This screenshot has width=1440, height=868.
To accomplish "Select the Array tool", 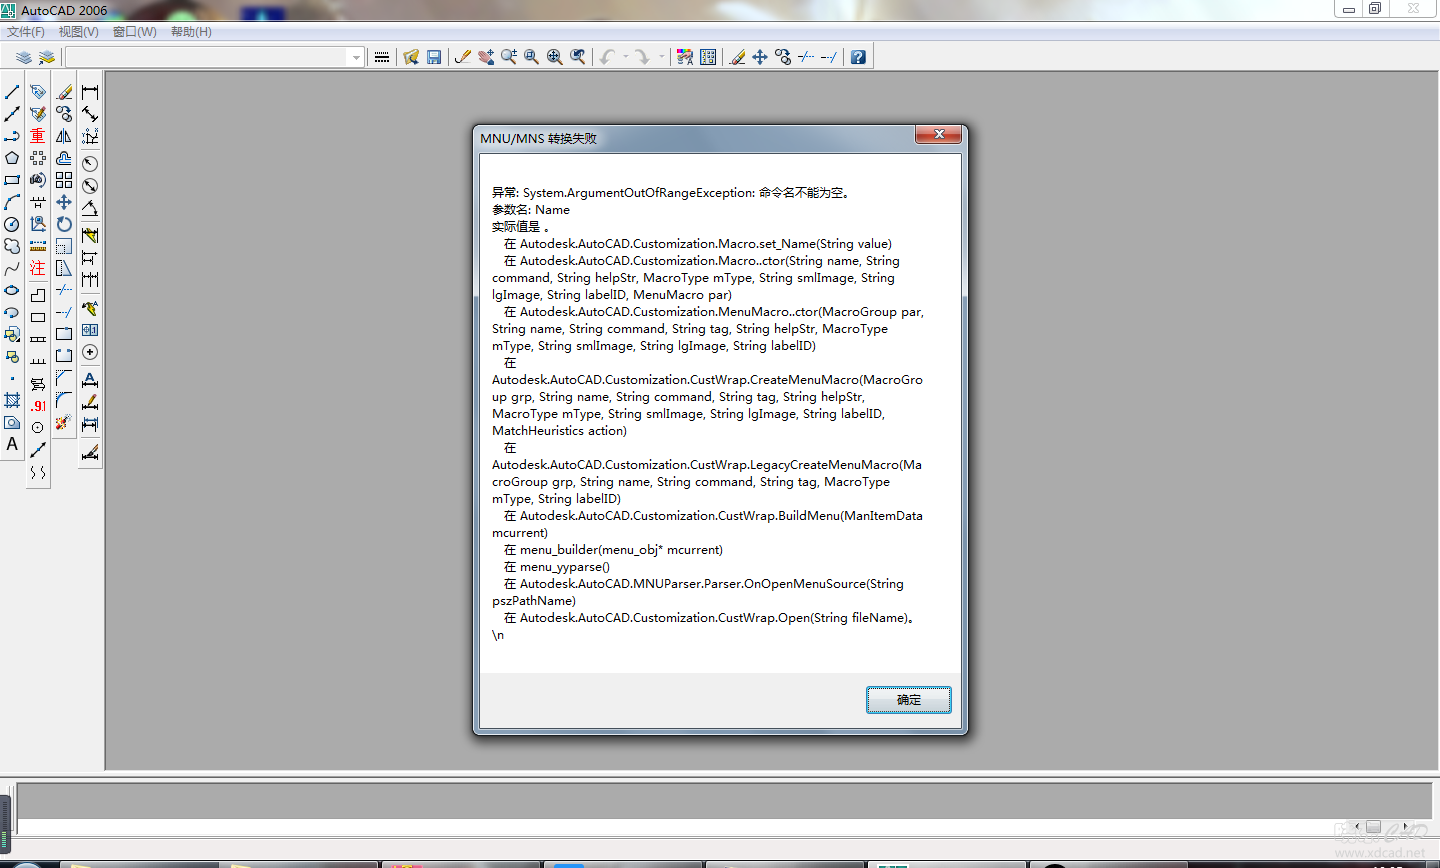I will click(64, 180).
